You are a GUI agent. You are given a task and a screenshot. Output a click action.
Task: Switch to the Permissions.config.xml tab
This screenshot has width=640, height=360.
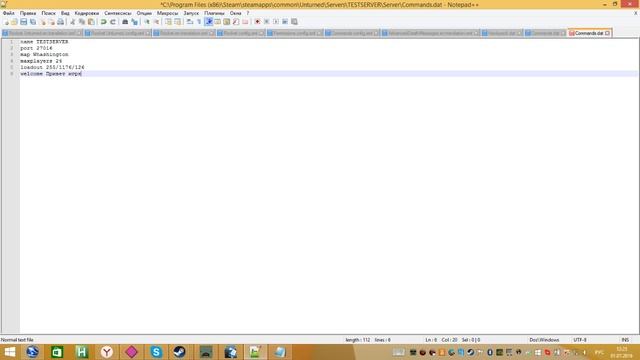tap(295, 33)
